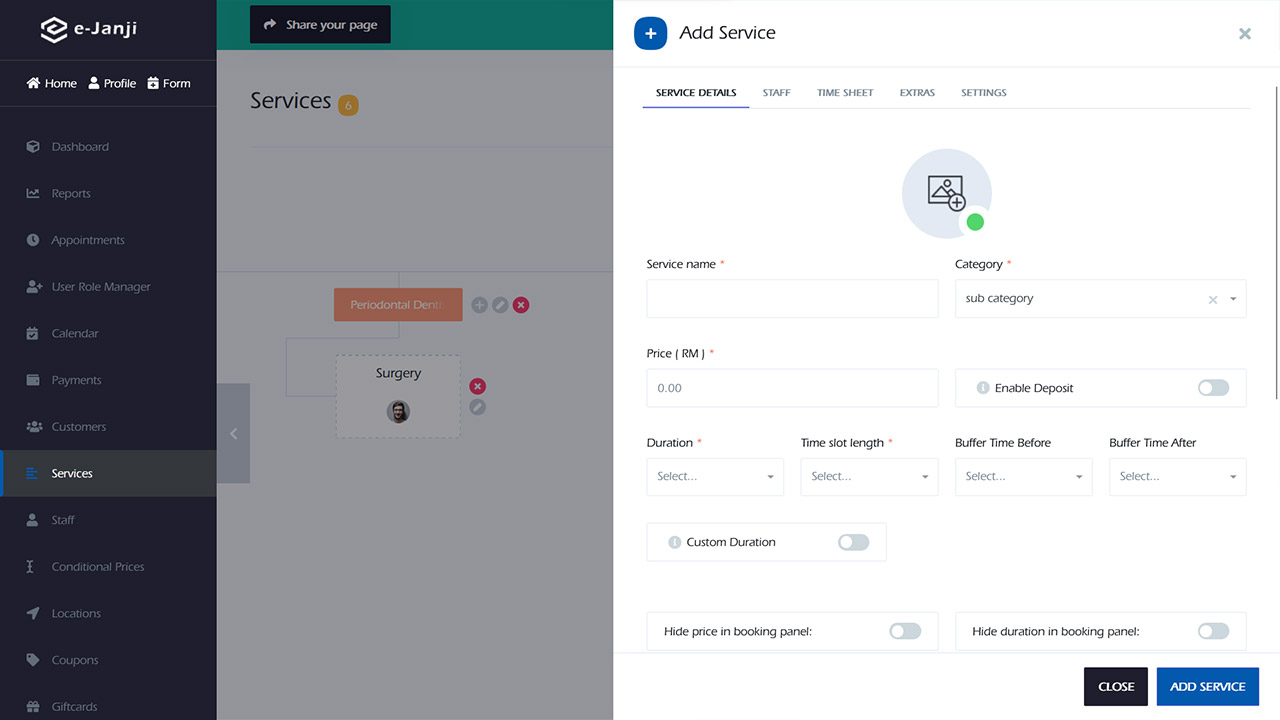Click red delete icon beside Surgery
Screen dimensions: 1280x720
pyautogui.click(x=478, y=386)
